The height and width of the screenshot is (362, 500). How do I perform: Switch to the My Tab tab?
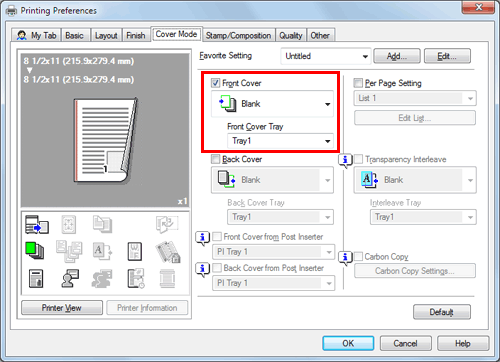[37, 35]
